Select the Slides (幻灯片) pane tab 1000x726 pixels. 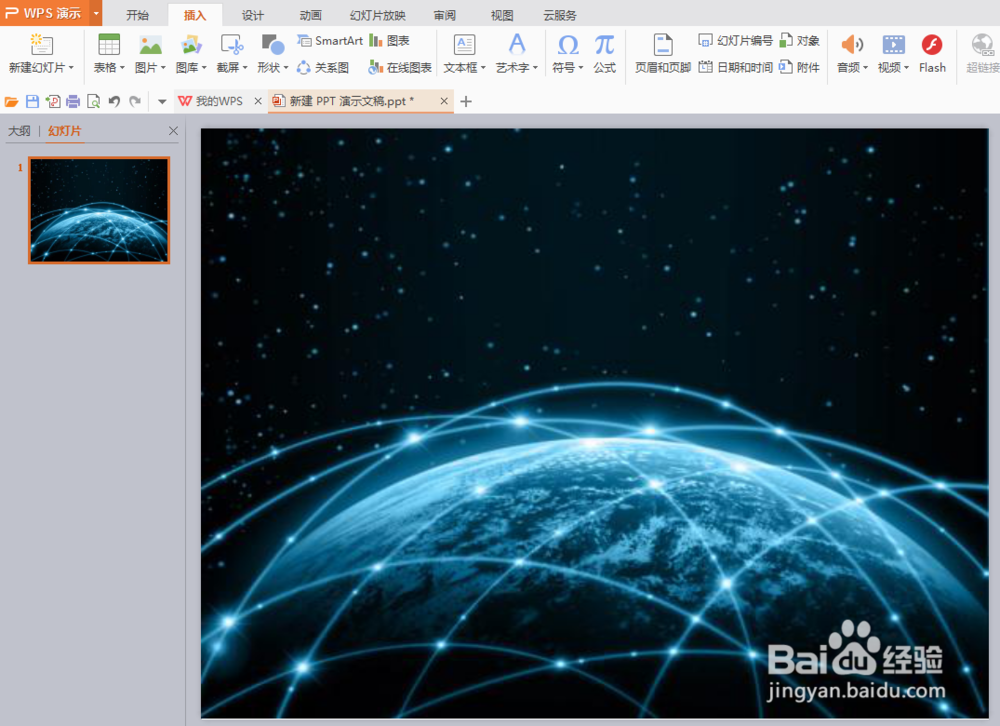coord(64,131)
